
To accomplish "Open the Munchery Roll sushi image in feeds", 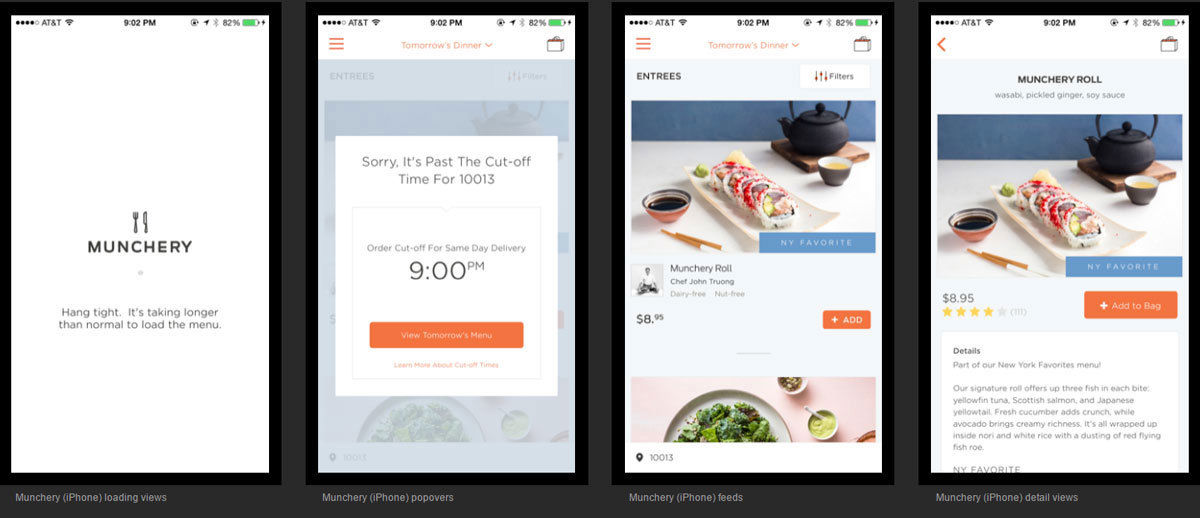I will pos(753,176).
